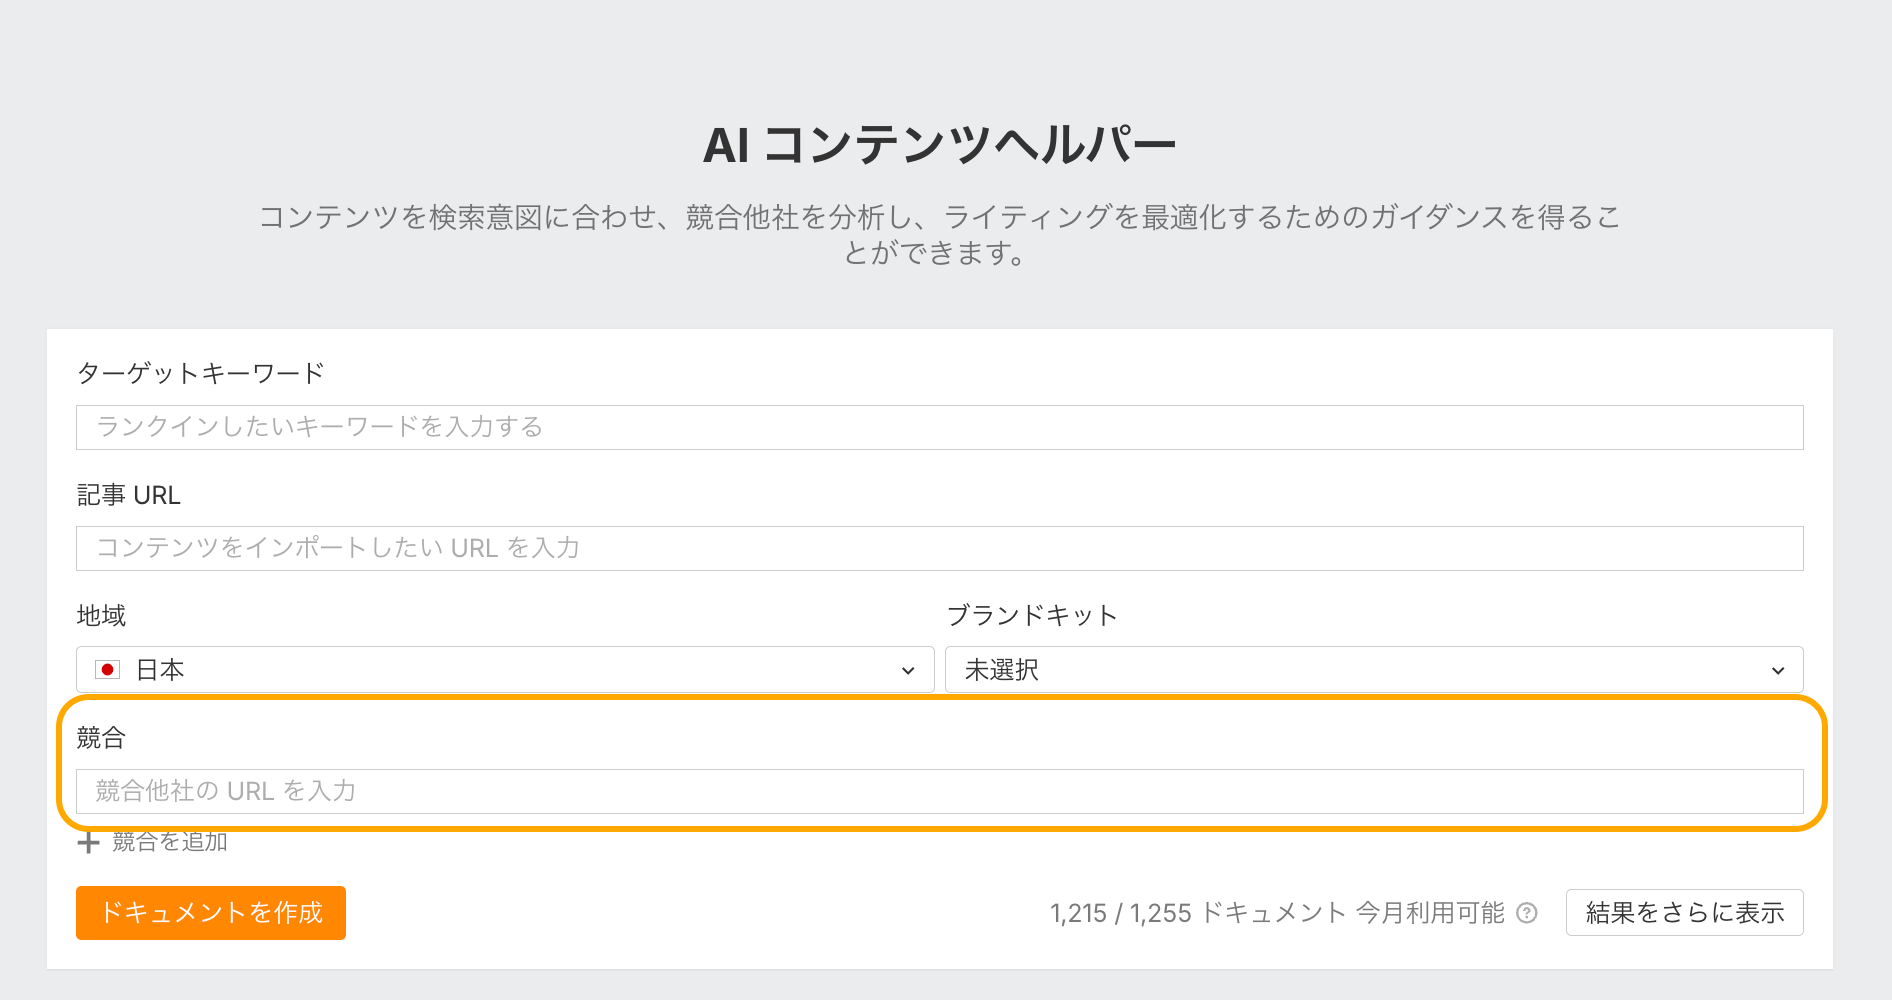
Task: Expand the 地域 dropdown chevron arrow
Action: coord(908,671)
